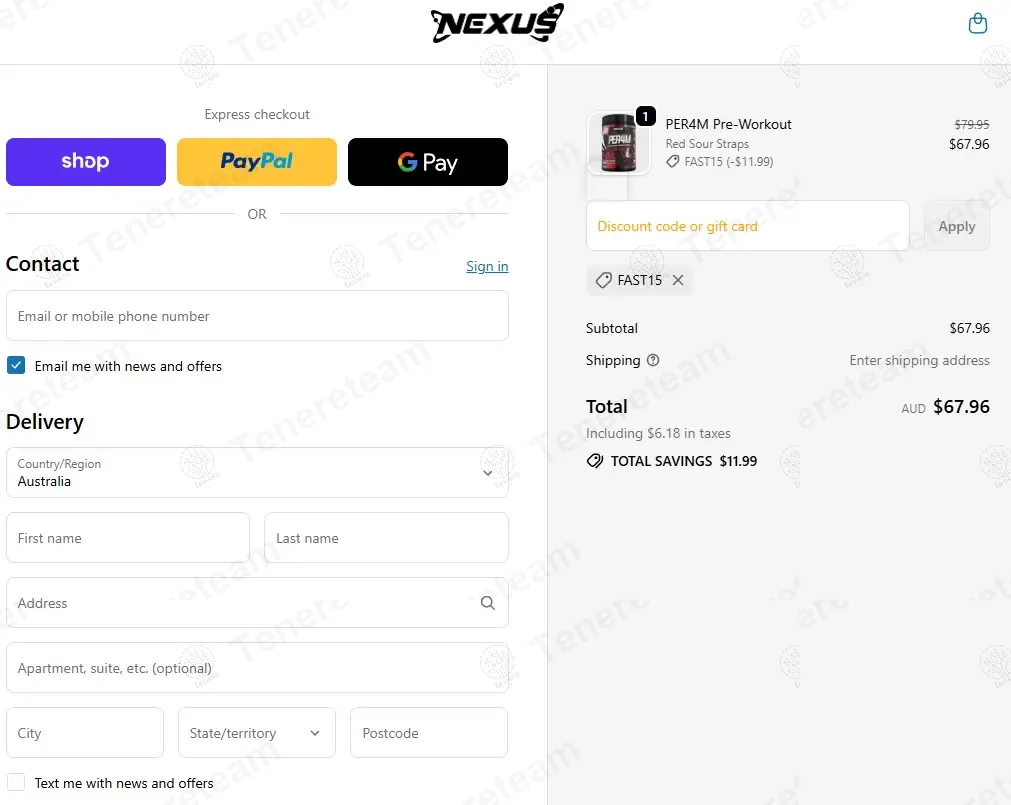Open the Country/Region dropdown

click(257, 472)
